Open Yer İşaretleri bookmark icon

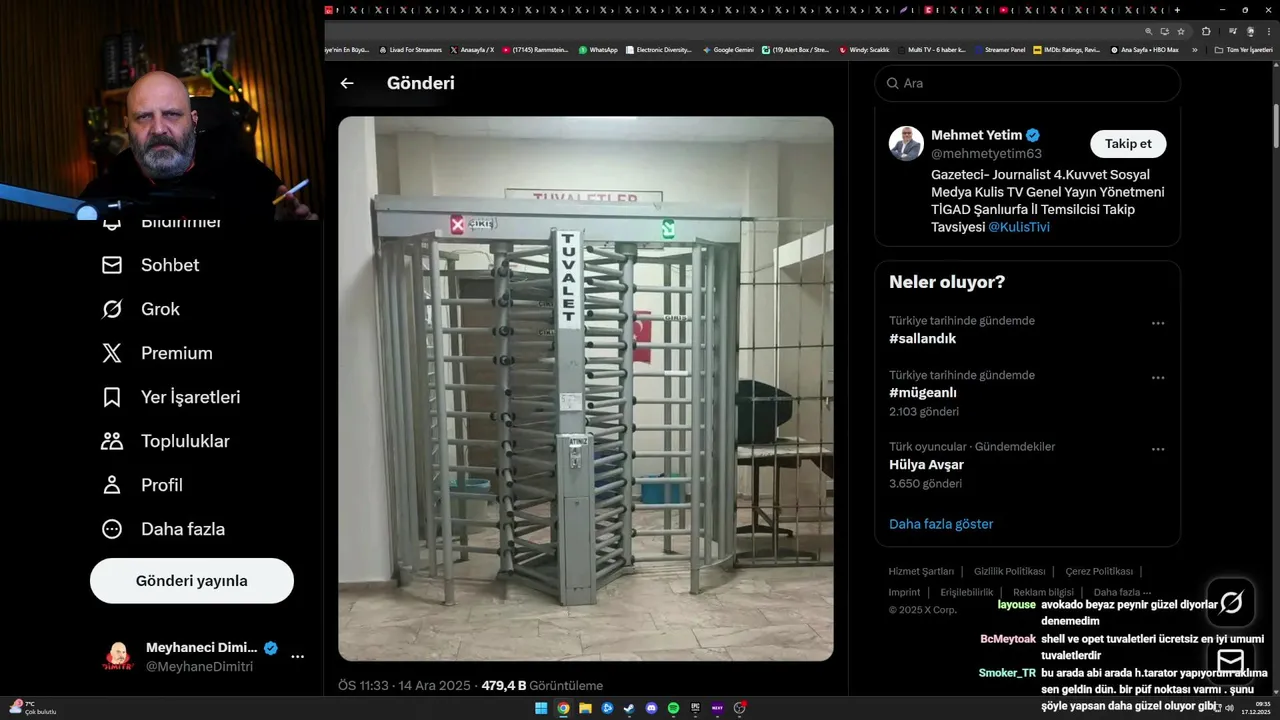112,397
